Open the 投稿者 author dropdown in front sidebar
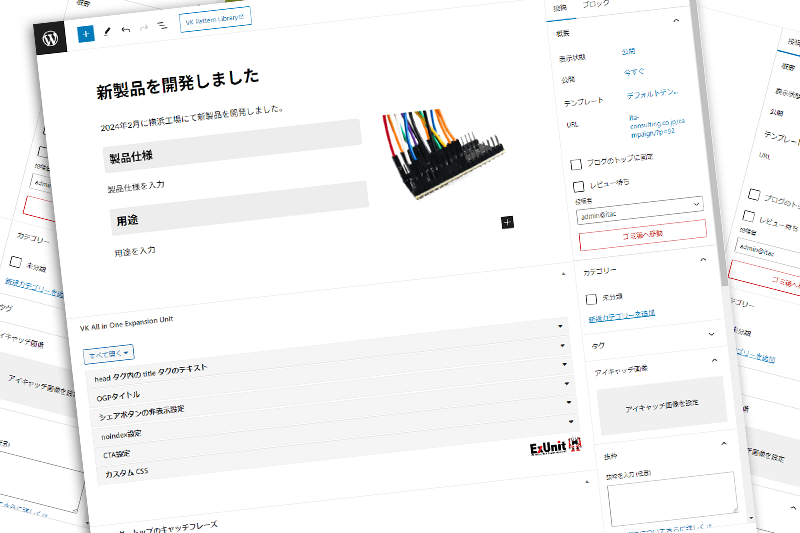This screenshot has width=800, height=533. coord(640,210)
